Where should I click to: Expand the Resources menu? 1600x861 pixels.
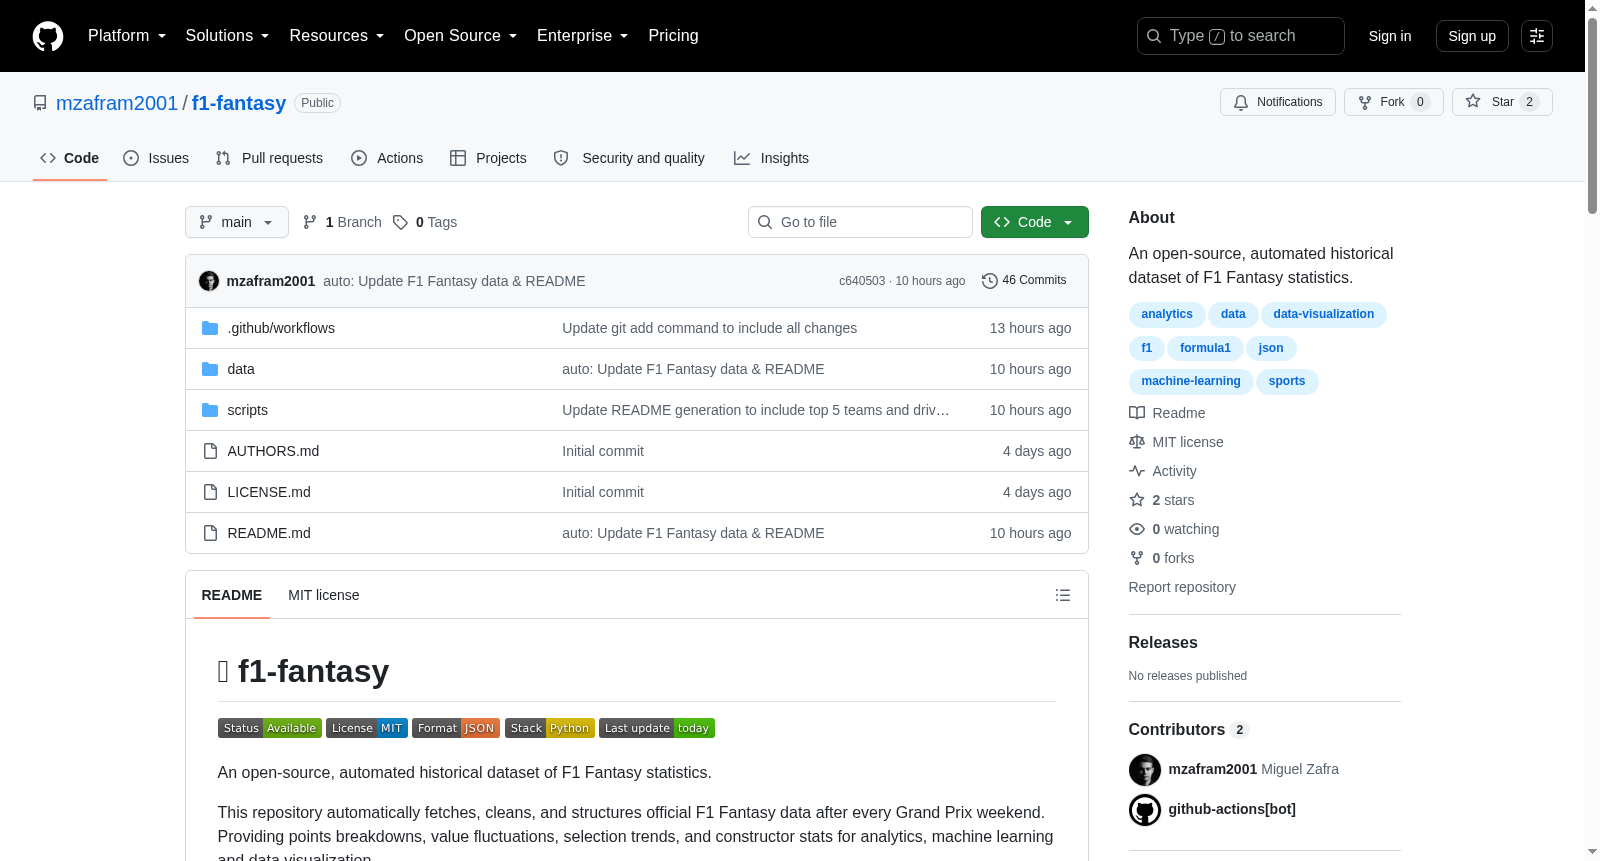pos(337,36)
